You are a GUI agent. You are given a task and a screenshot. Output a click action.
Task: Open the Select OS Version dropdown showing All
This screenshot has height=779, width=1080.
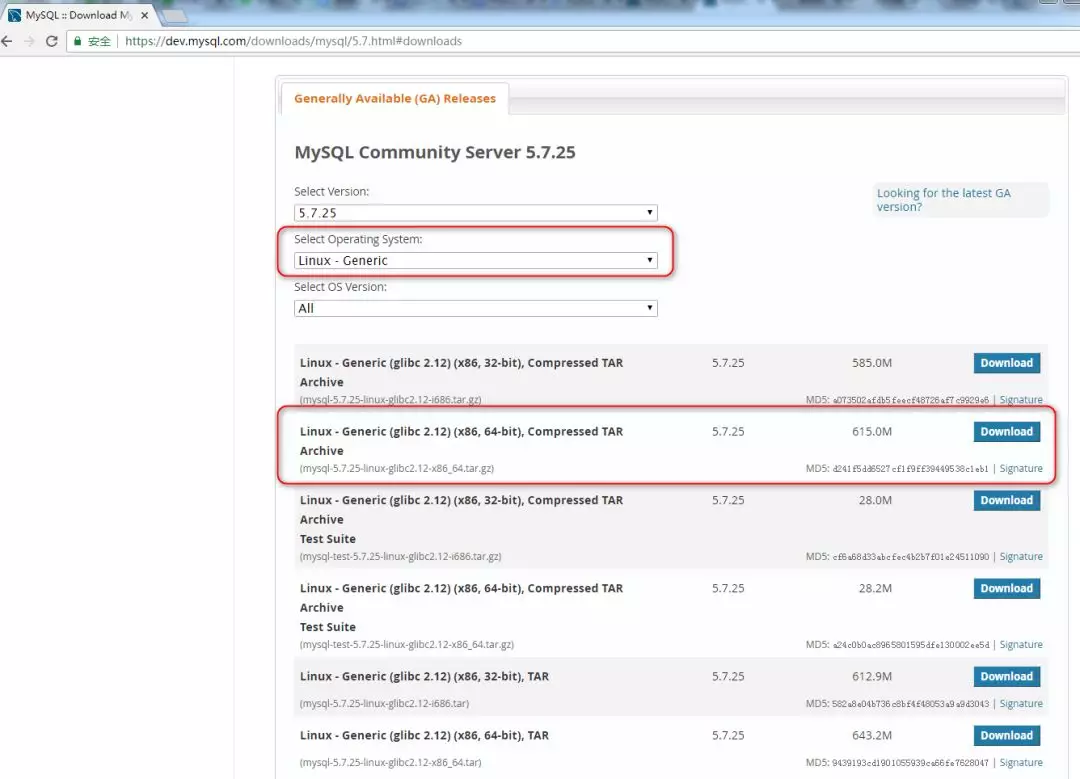point(475,309)
